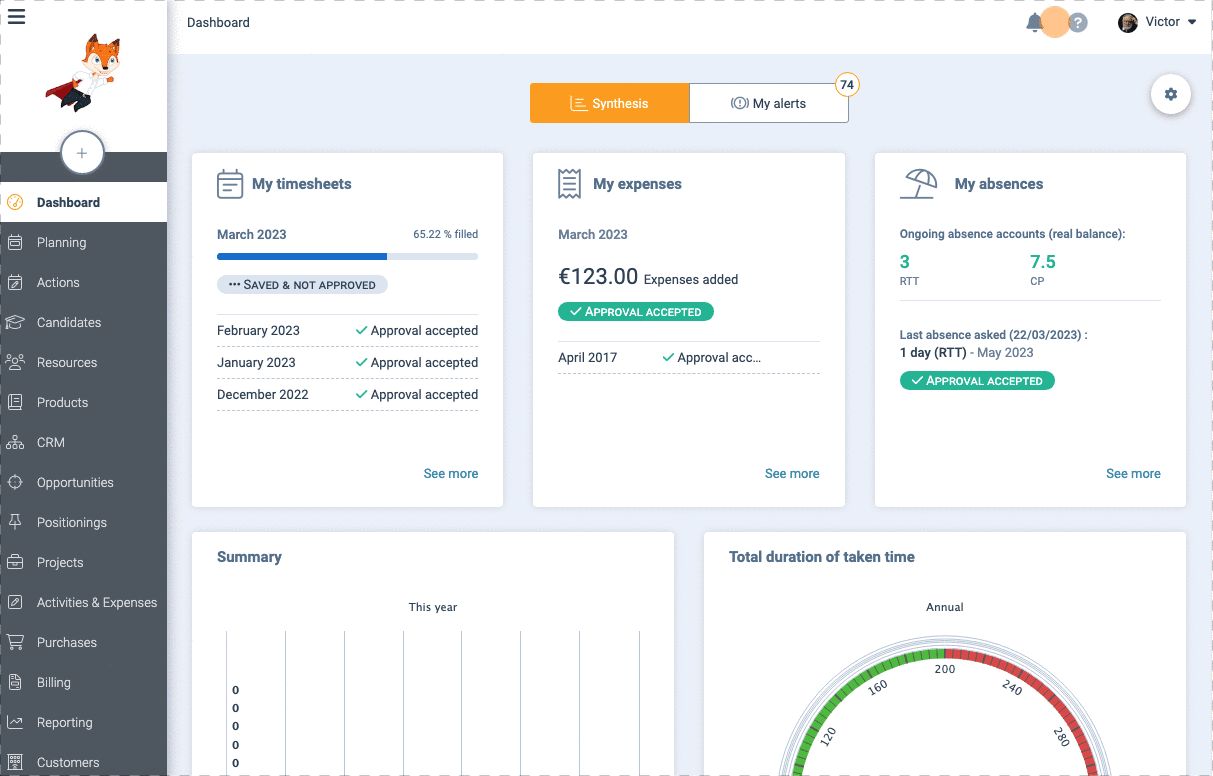
Task: Click the Opportunities target icon
Action: point(15,482)
